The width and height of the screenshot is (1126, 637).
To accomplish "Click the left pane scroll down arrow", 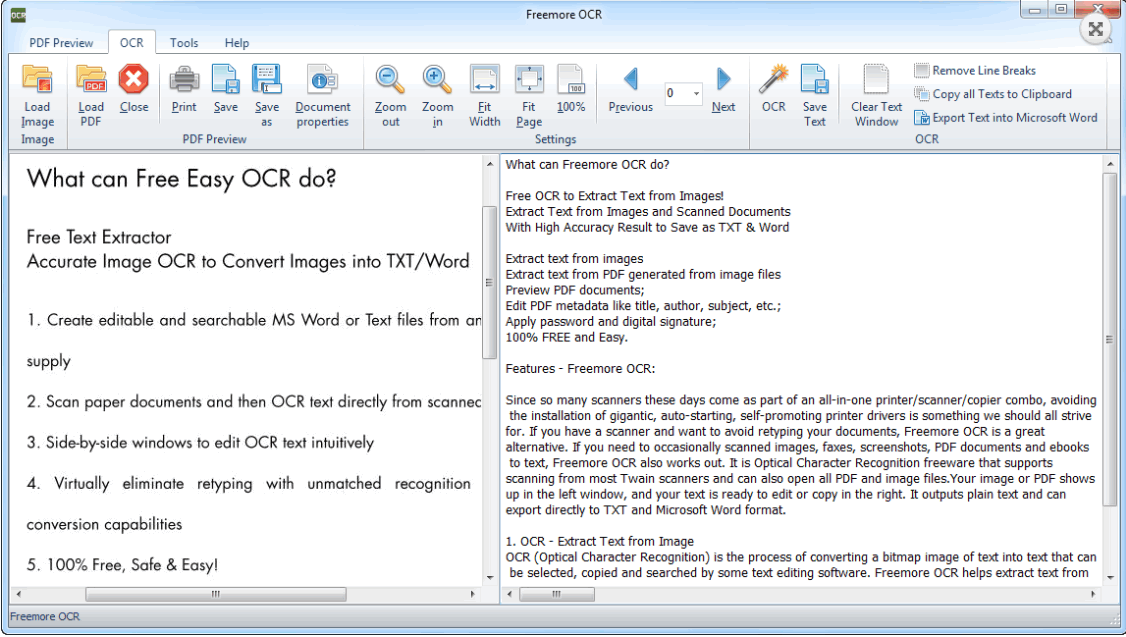I will point(490,577).
